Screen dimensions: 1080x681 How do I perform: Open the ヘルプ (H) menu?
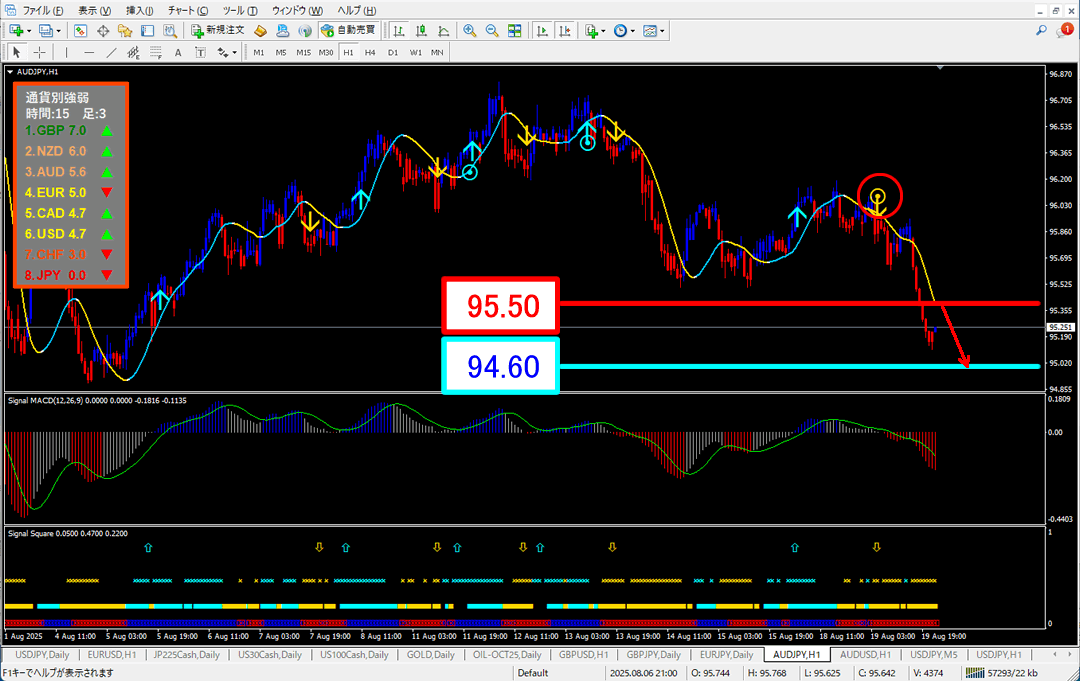(x=357, y=10)
